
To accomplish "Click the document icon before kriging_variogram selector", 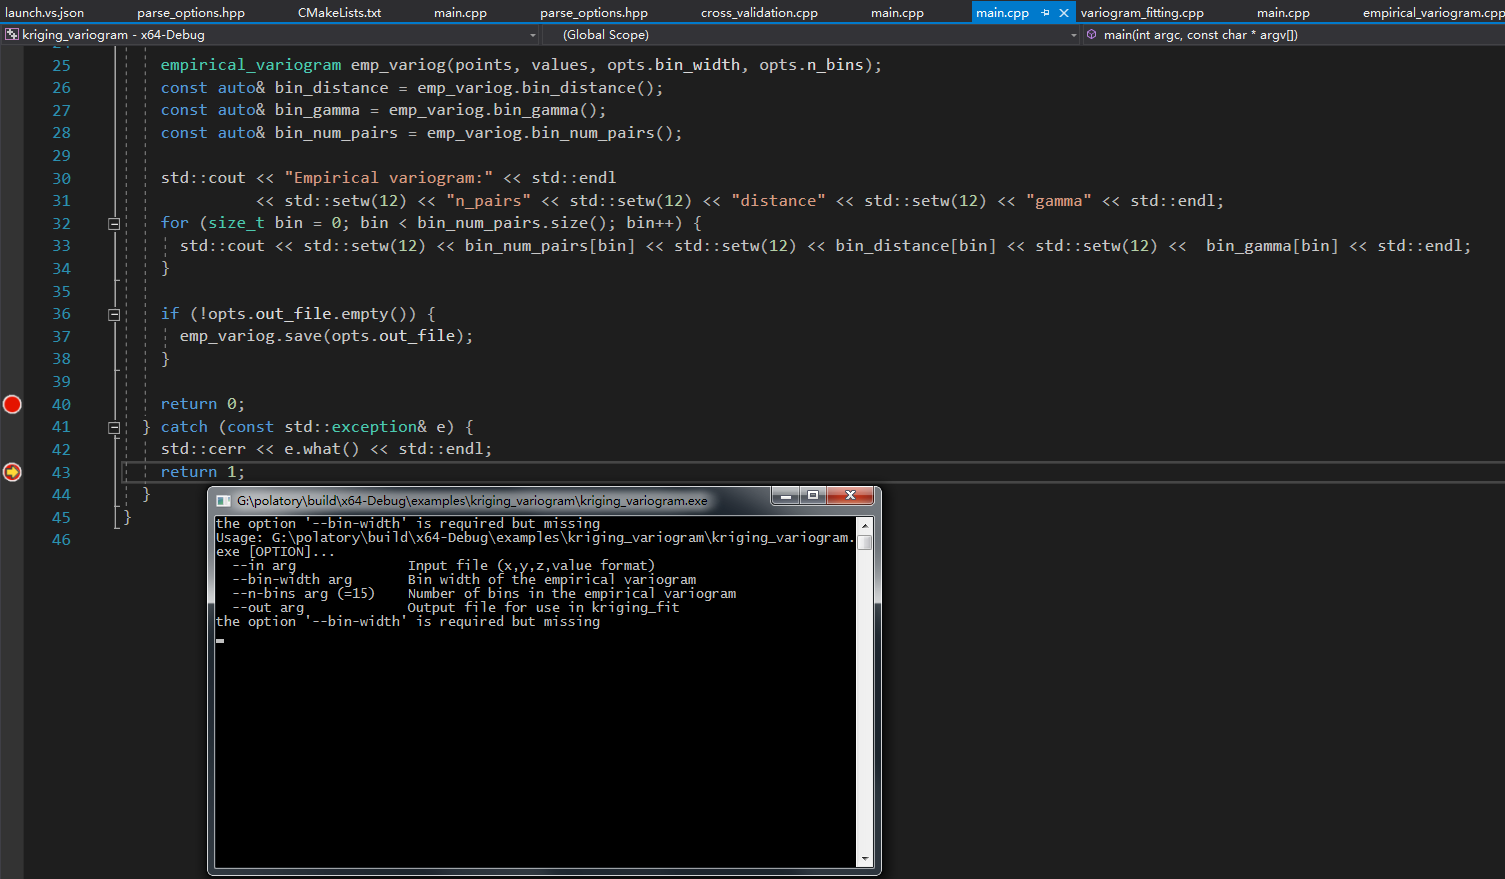I will click(11, 34).
